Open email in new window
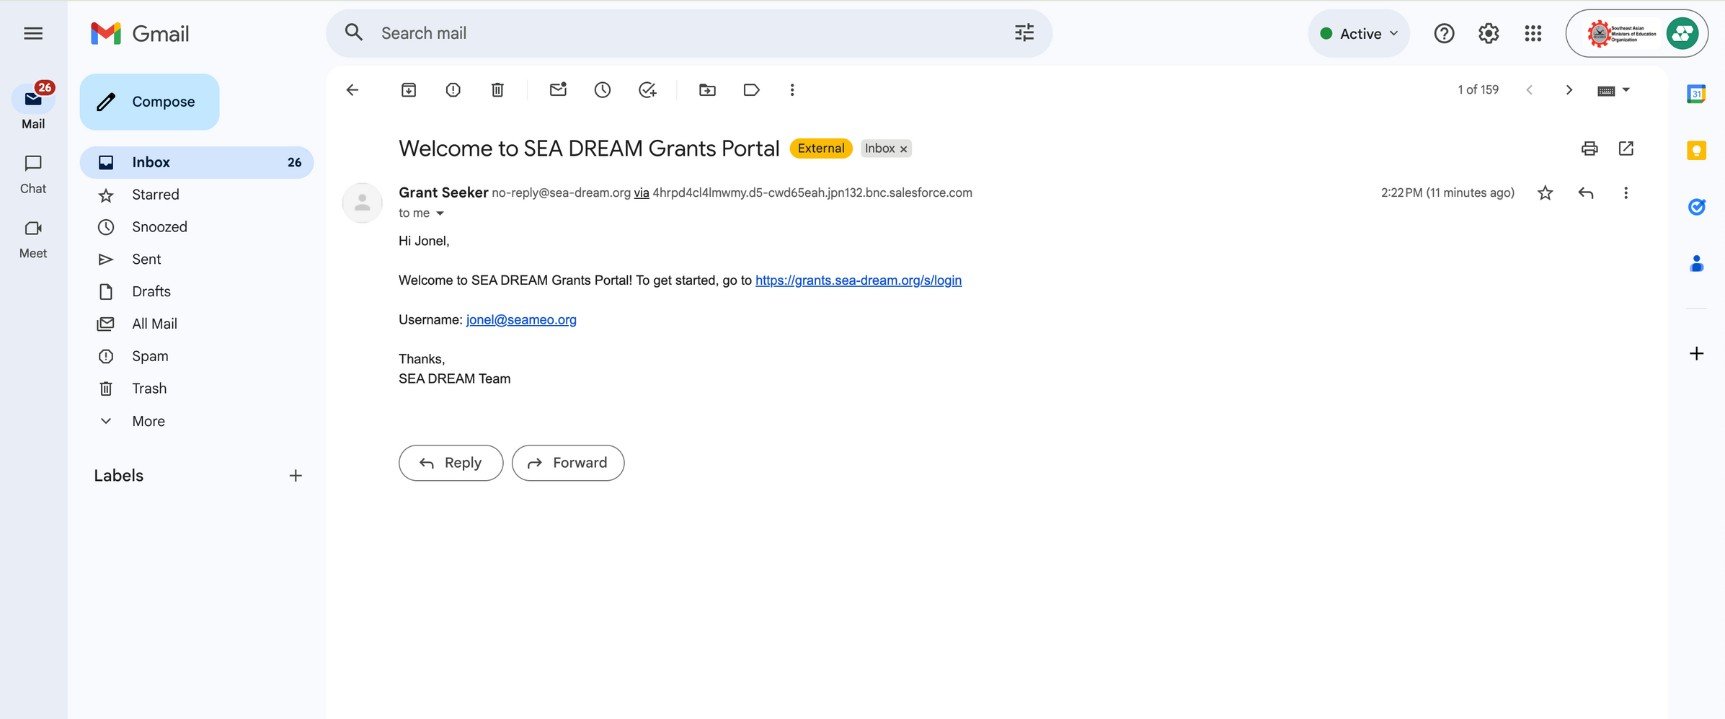The image size is (1725, 719). [1626, 149]
